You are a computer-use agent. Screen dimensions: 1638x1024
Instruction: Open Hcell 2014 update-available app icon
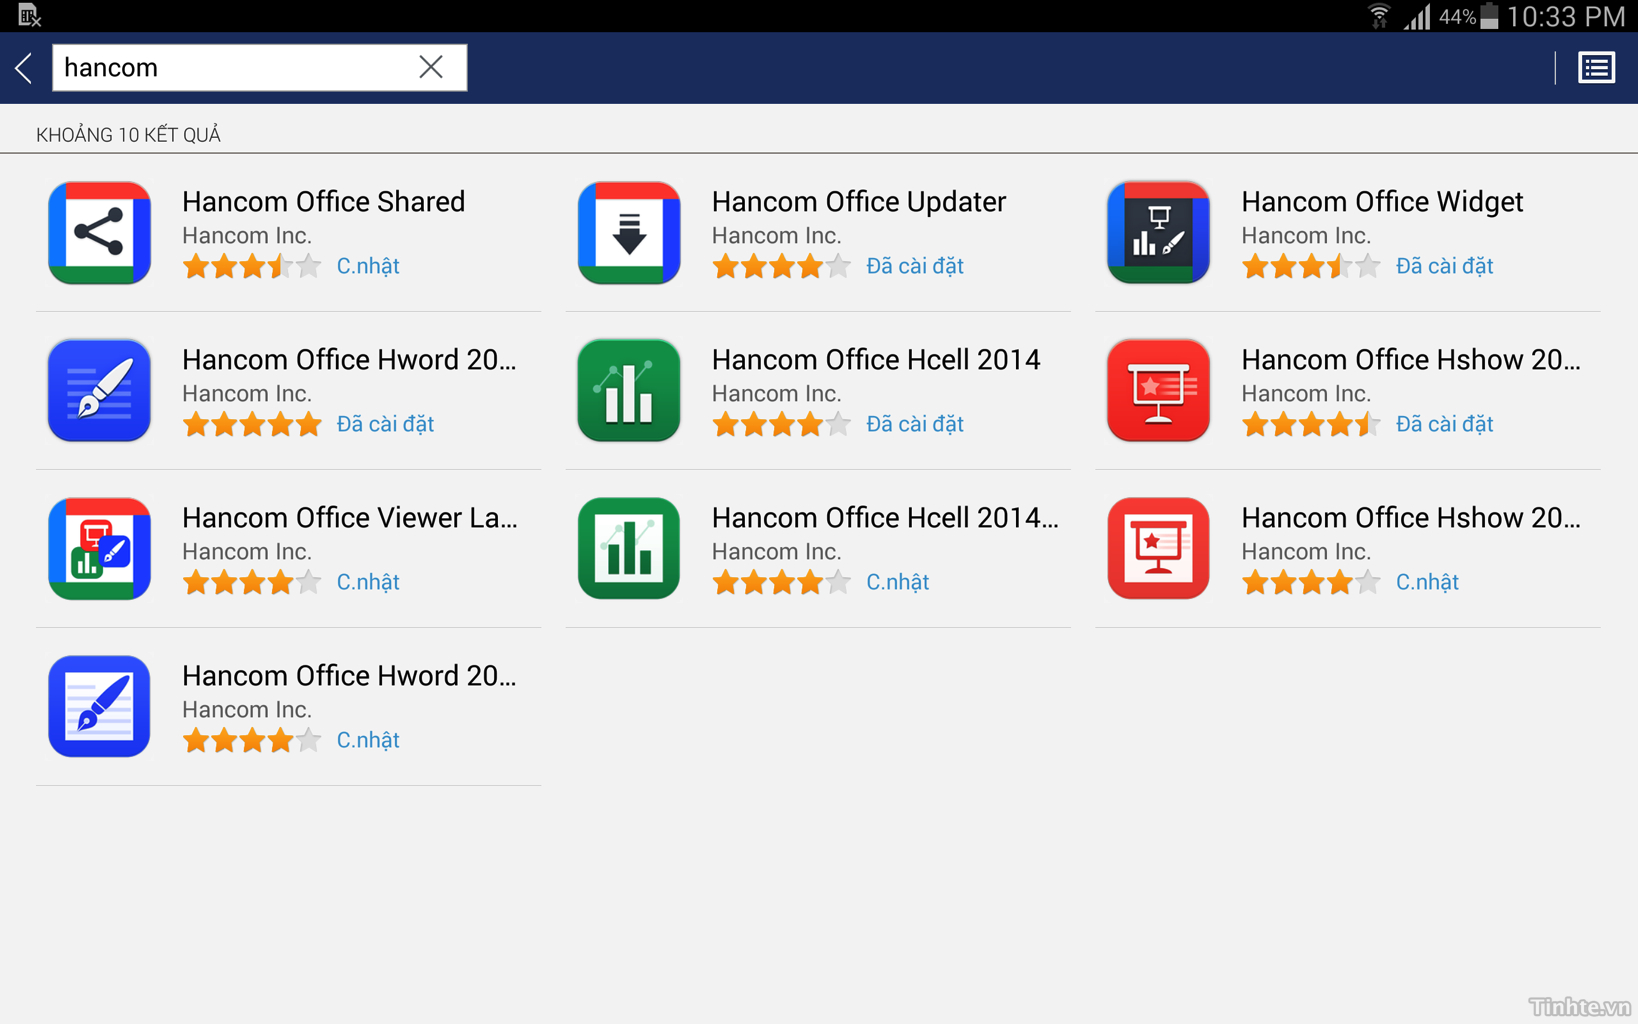pyautogui.click(x=629, y=548)
